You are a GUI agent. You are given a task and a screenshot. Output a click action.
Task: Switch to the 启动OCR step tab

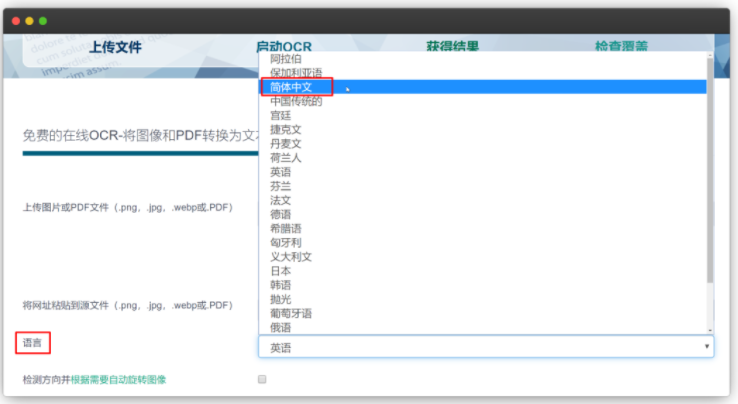(284, 46)
